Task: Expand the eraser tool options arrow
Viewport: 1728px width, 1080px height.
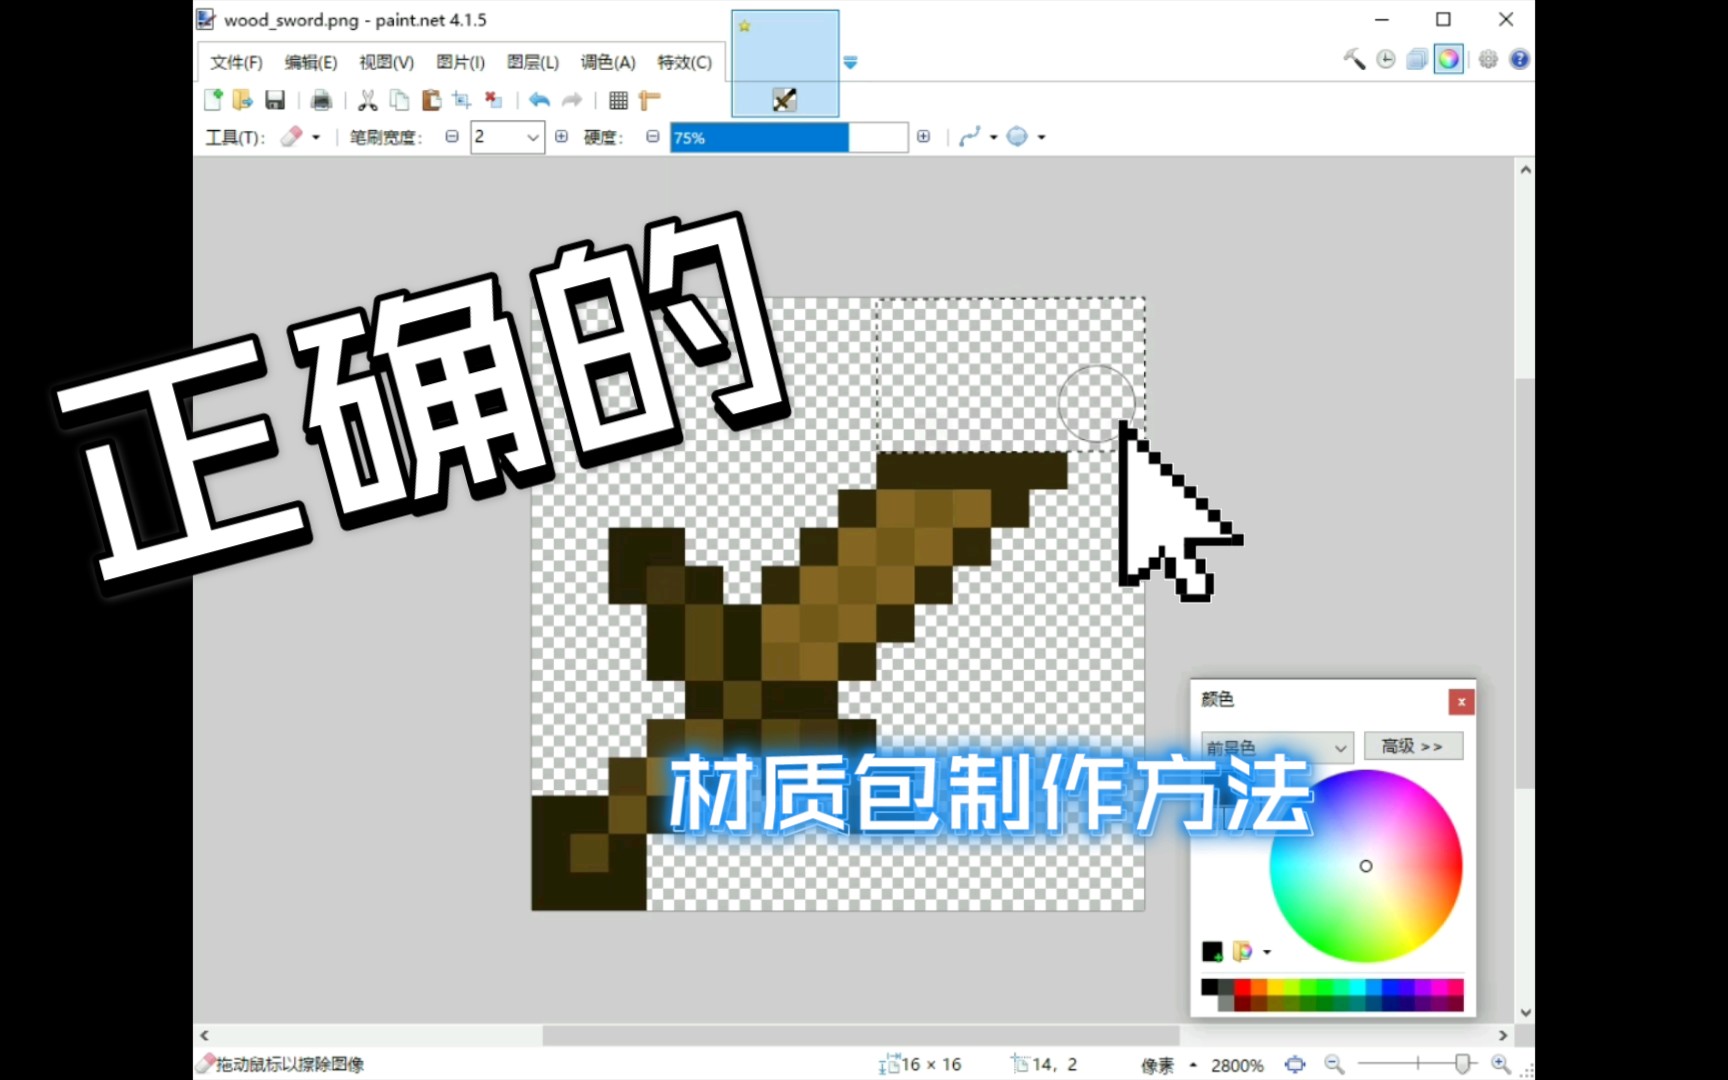Action: (x=315, y=137)
